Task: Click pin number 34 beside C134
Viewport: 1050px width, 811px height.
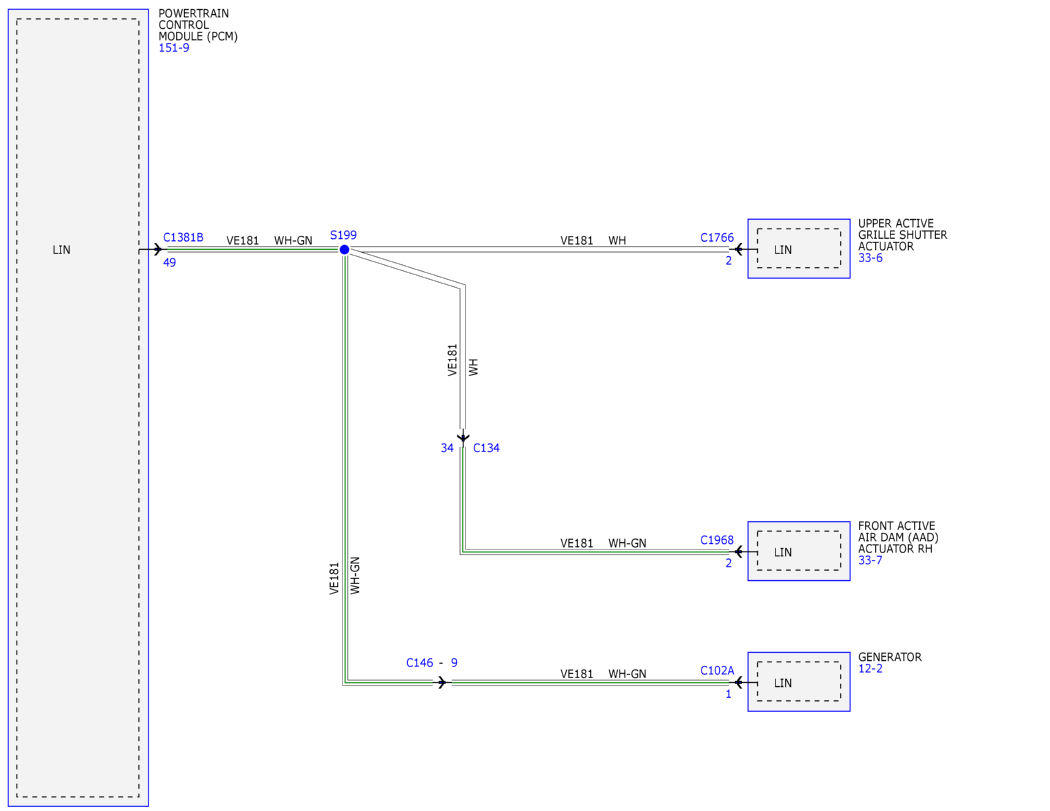Action: [x=447, y=448]
